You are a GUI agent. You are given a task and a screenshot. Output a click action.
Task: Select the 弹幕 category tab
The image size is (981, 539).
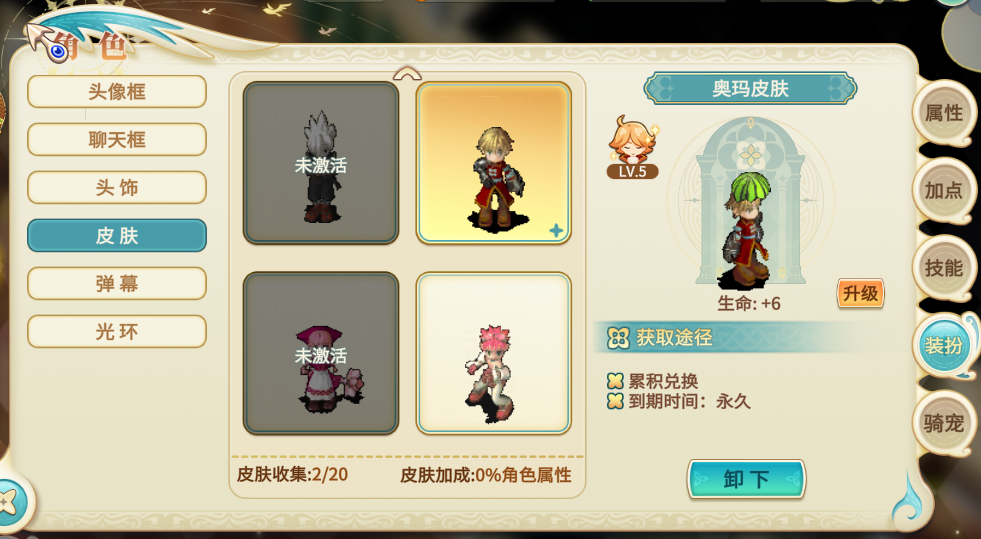click(117, 284)
